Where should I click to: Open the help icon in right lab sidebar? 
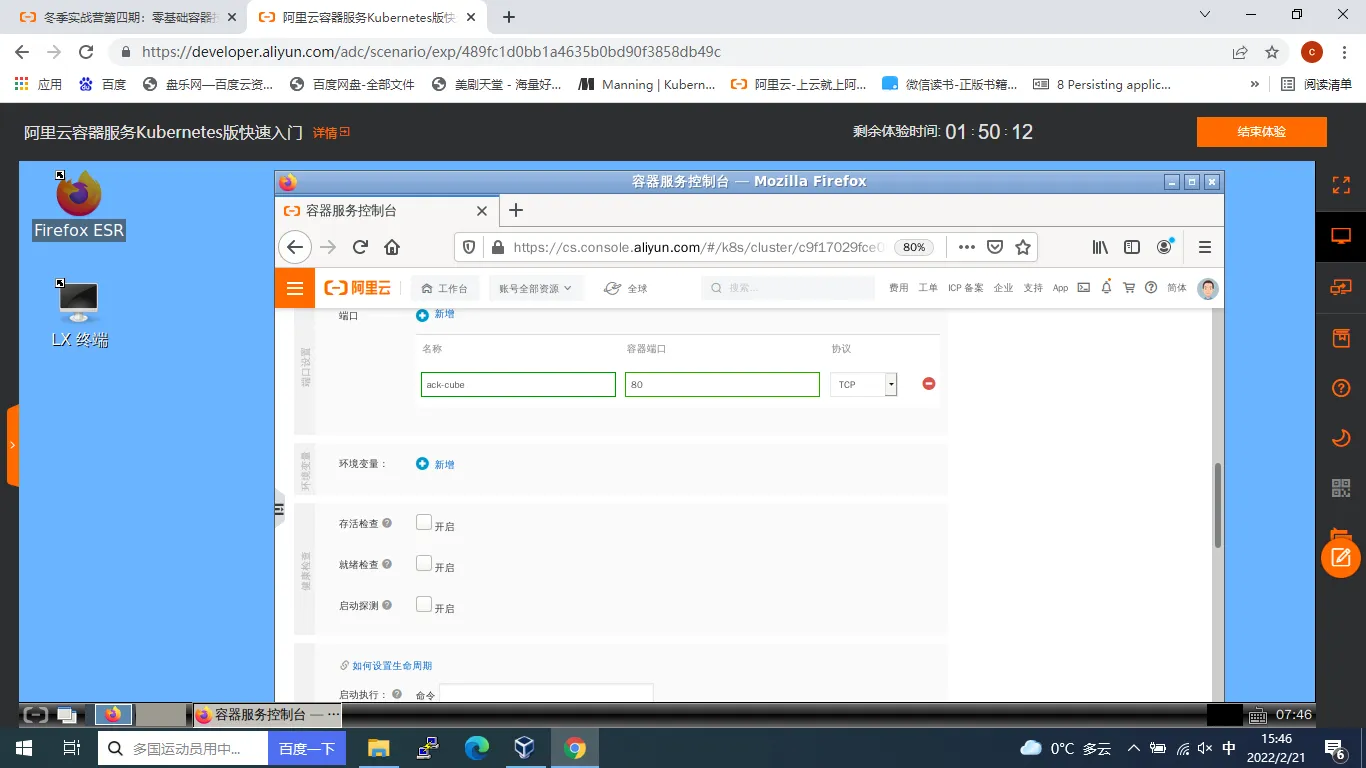point(1341,388)
